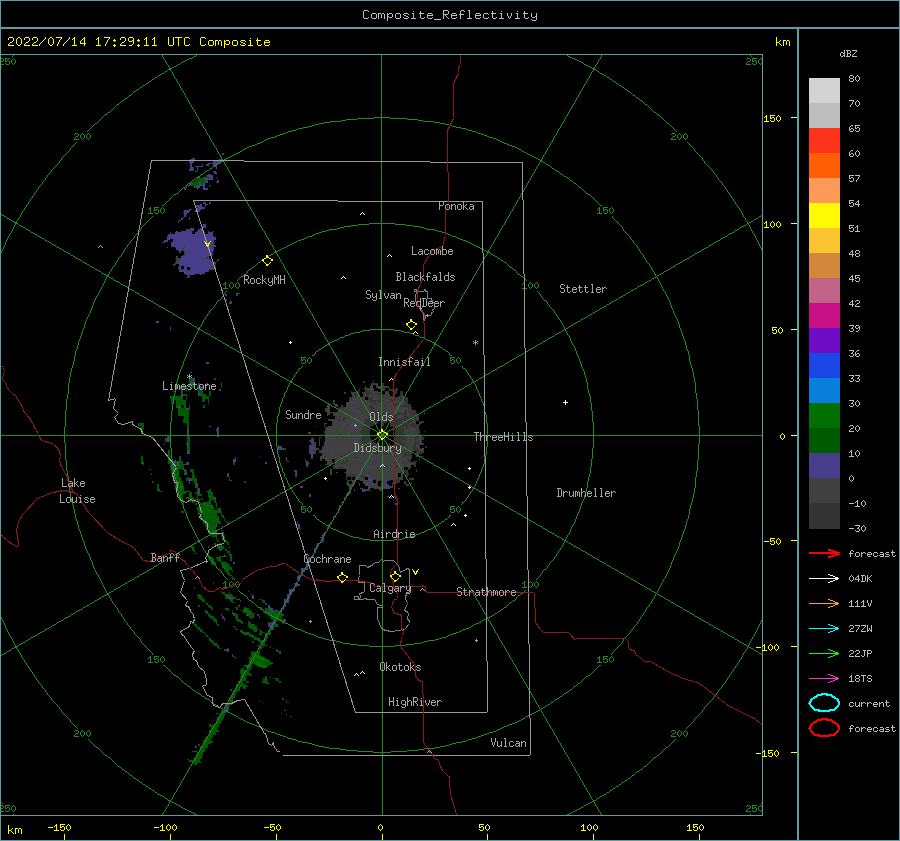Select the indigo 10 dBZ swatch
The width and height of the screenshot is (900, 841).
824,465
